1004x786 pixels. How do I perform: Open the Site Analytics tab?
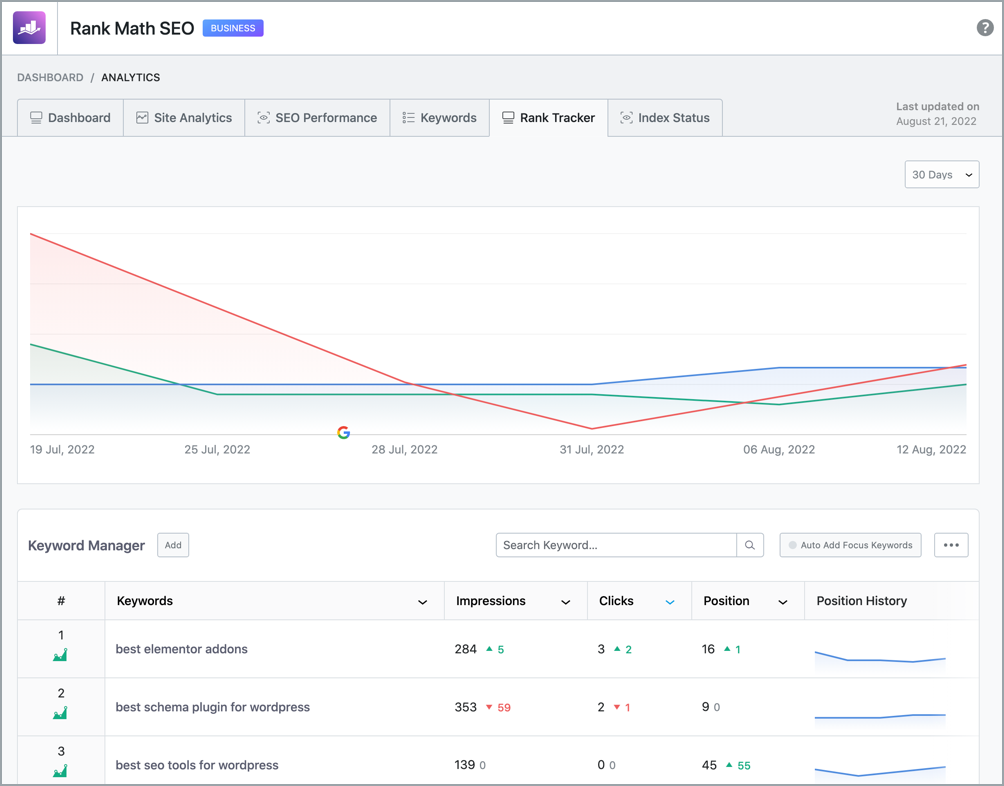pos(184,118)
